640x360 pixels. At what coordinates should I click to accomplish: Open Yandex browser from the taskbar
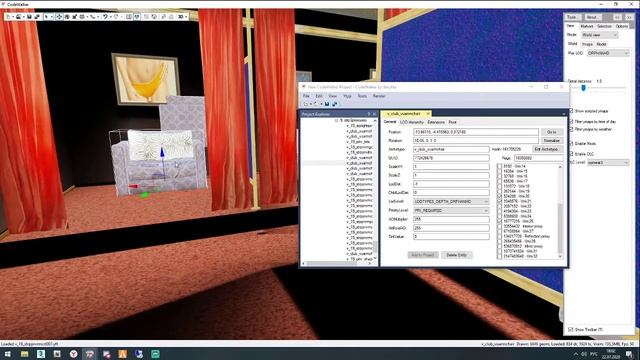coord(73,354)
